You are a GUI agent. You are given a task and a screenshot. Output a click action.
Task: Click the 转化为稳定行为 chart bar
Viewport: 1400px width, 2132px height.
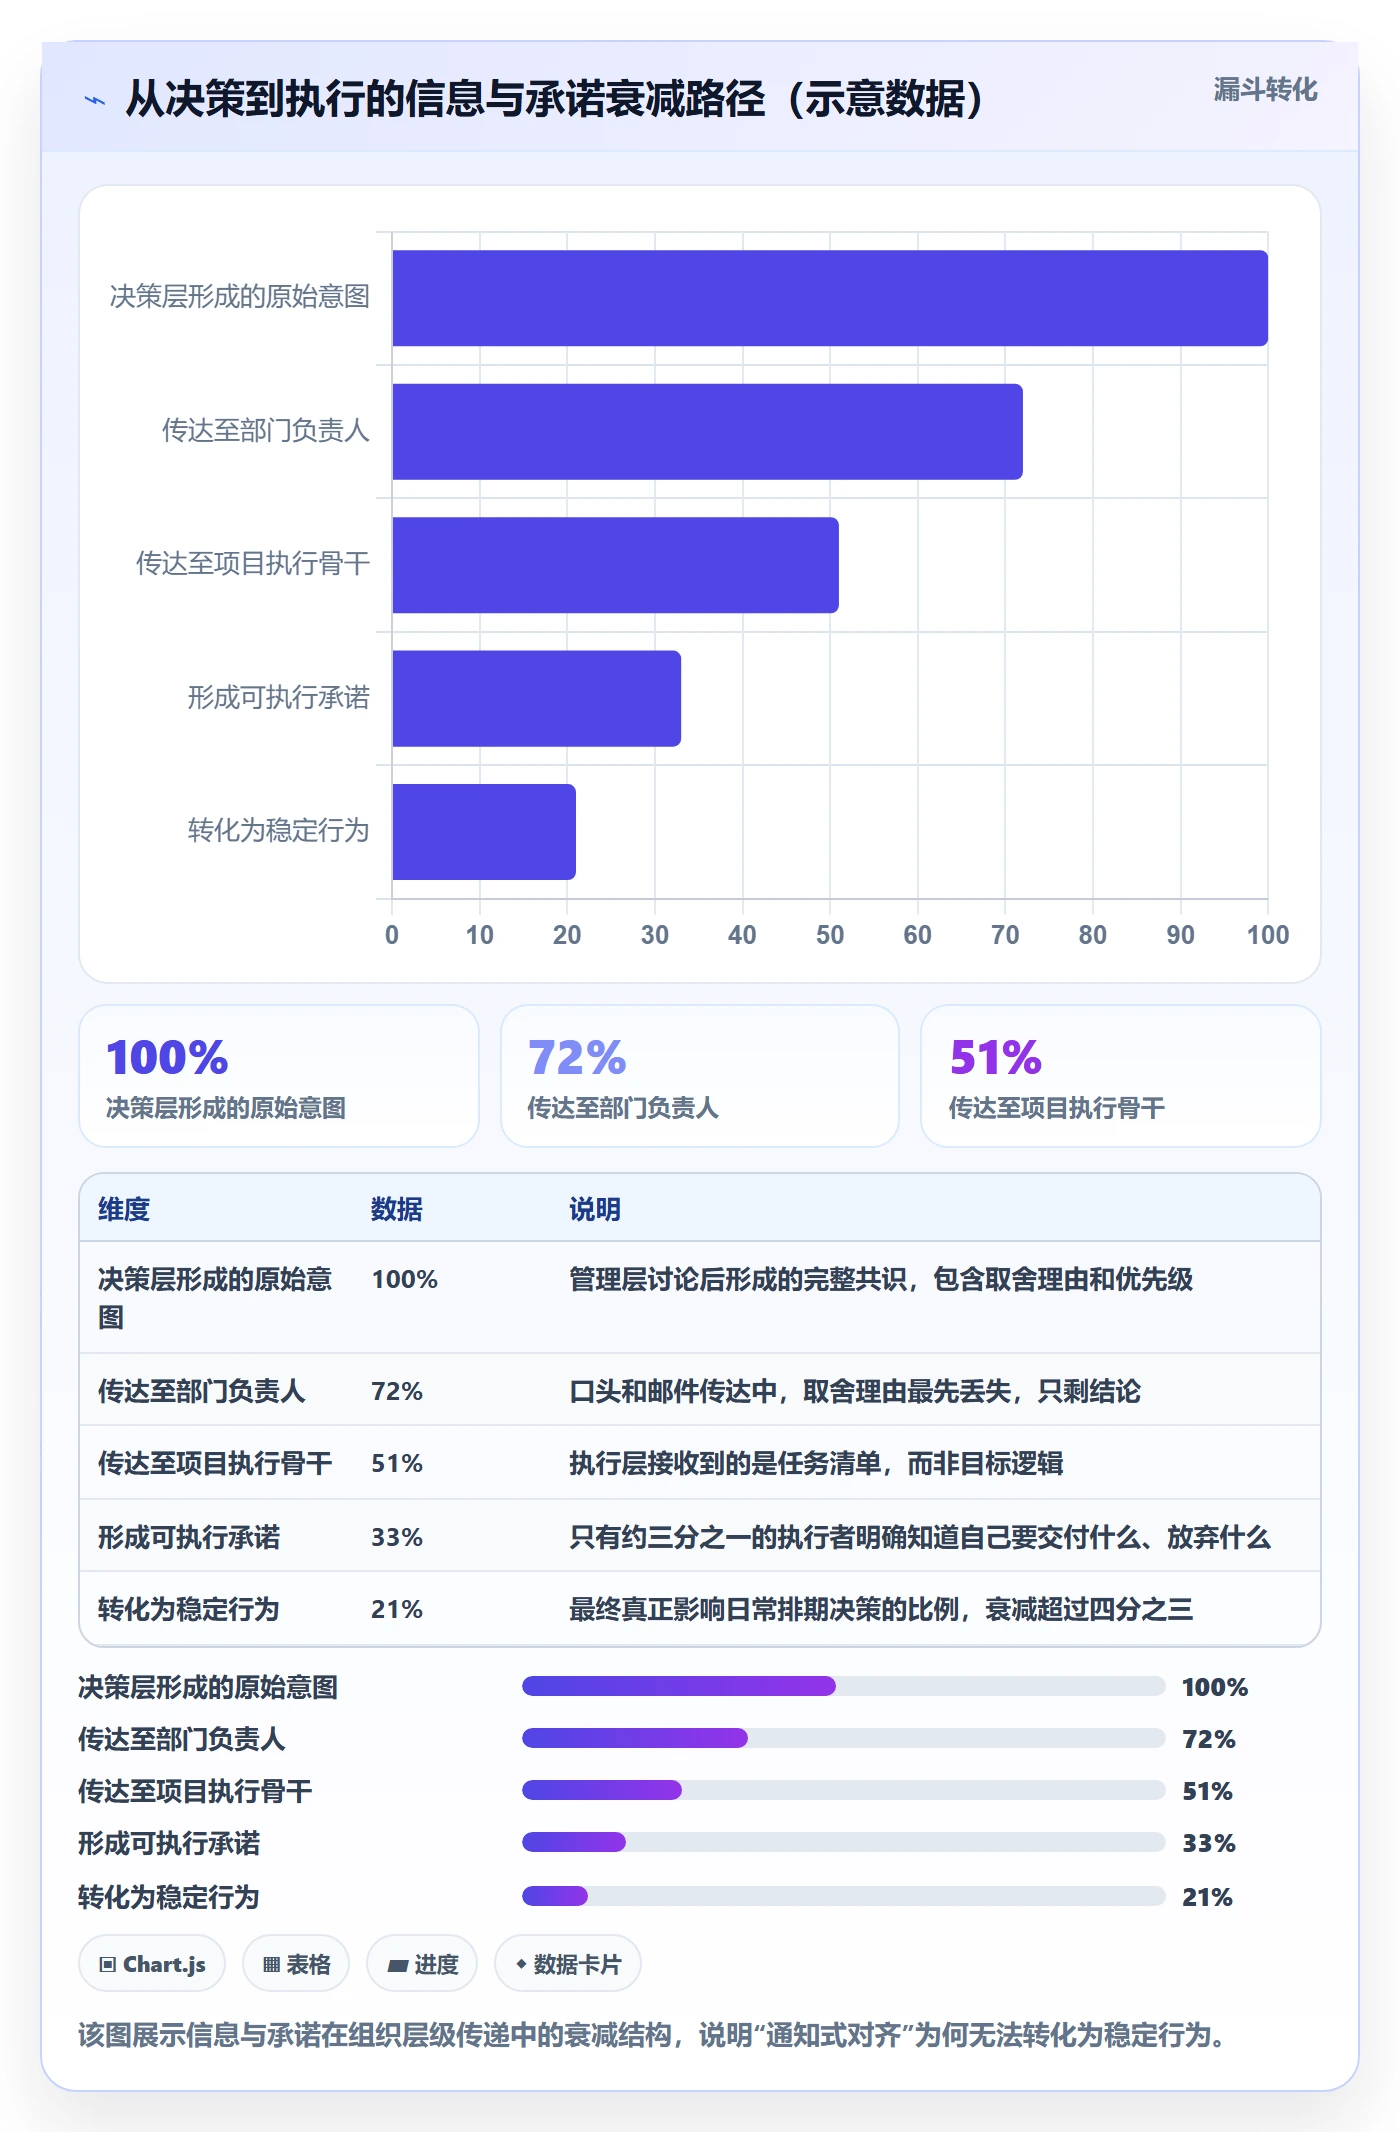click(x=484, y=832)
